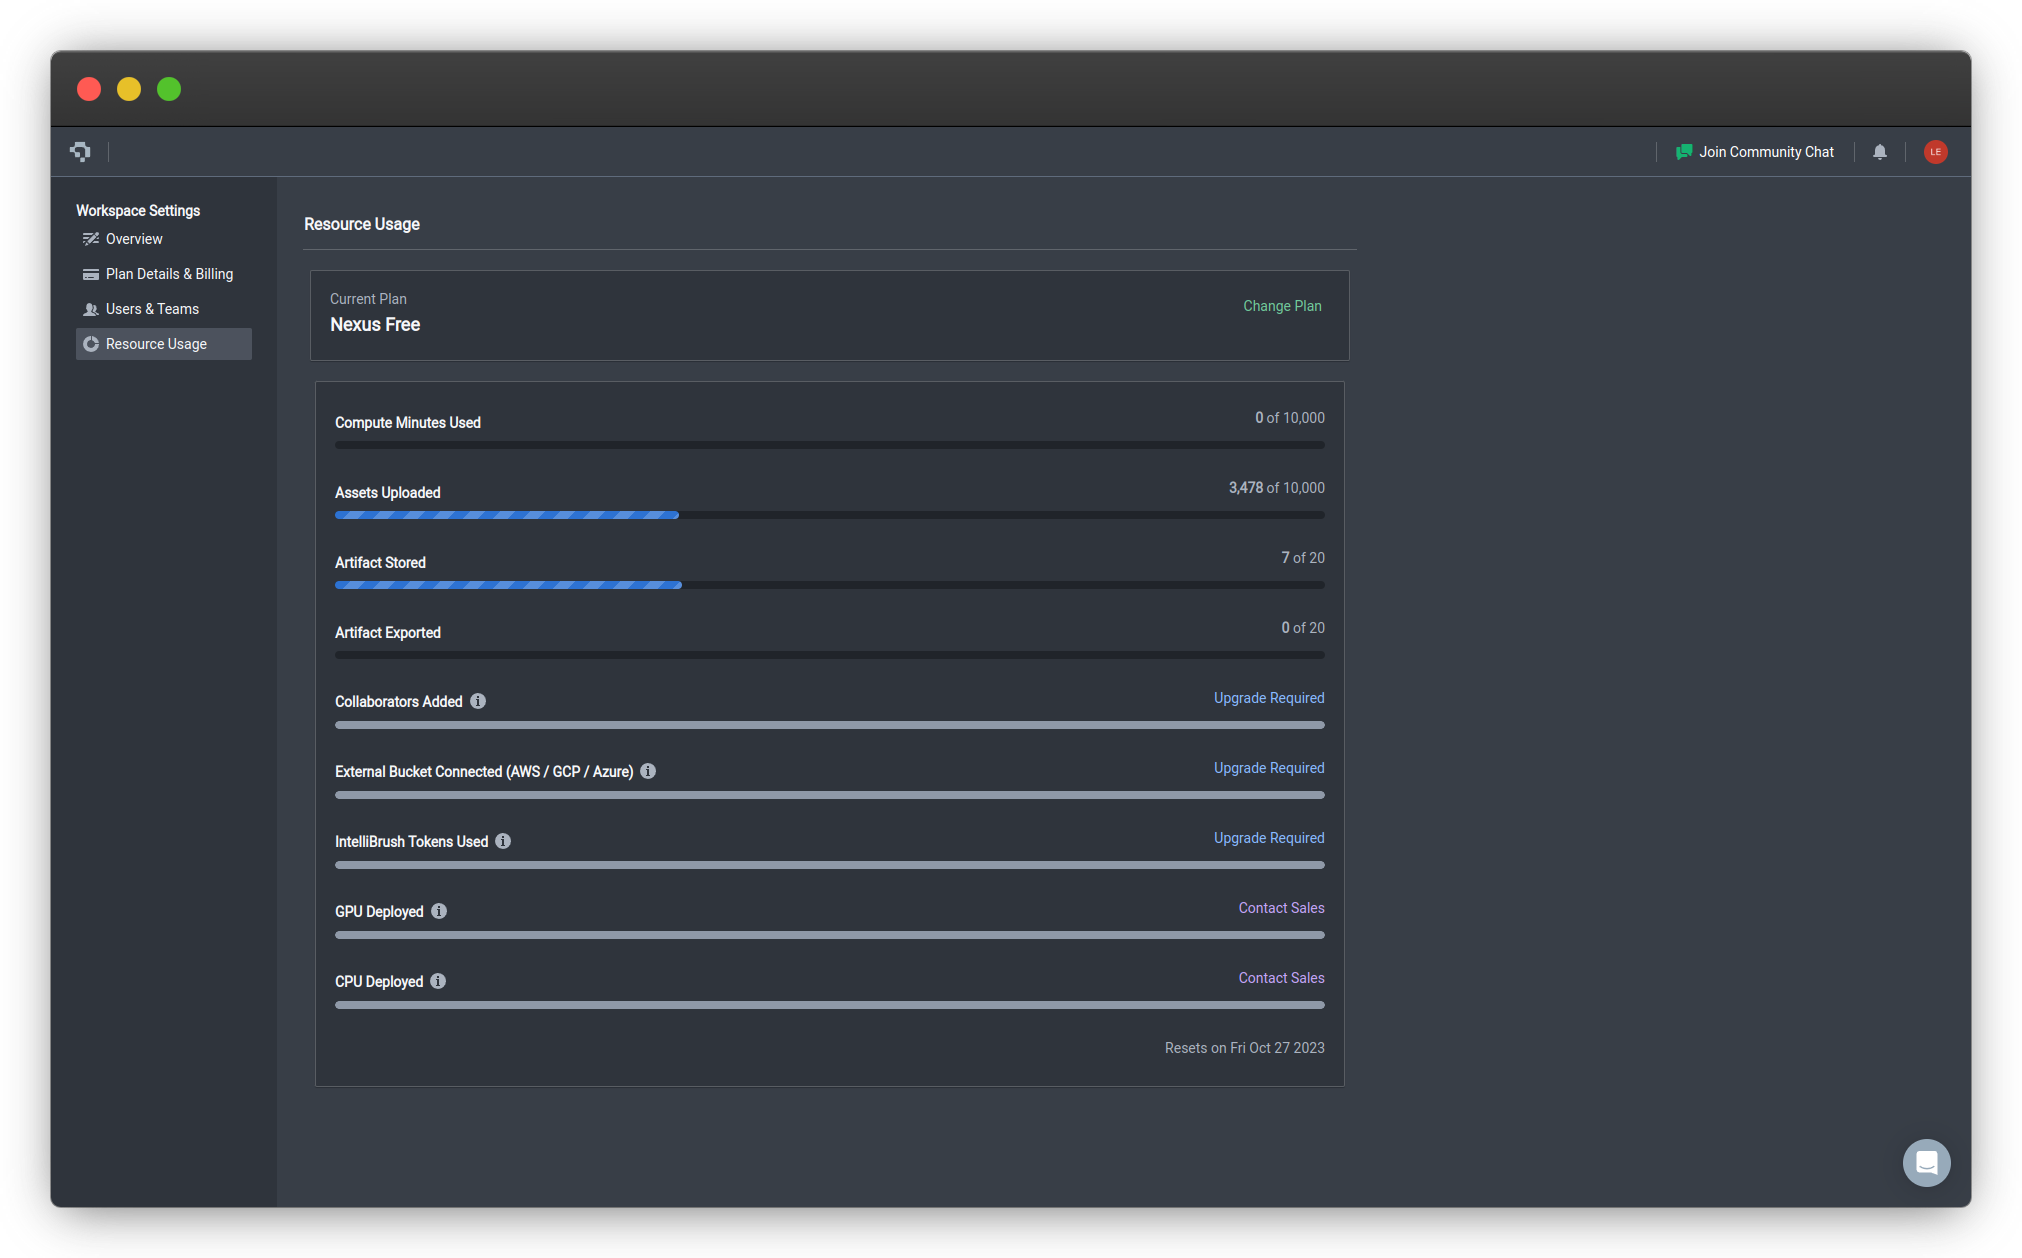Click Change Plan link
The height and width of the screenshot is (1258, 2022).
(1282, 306)
